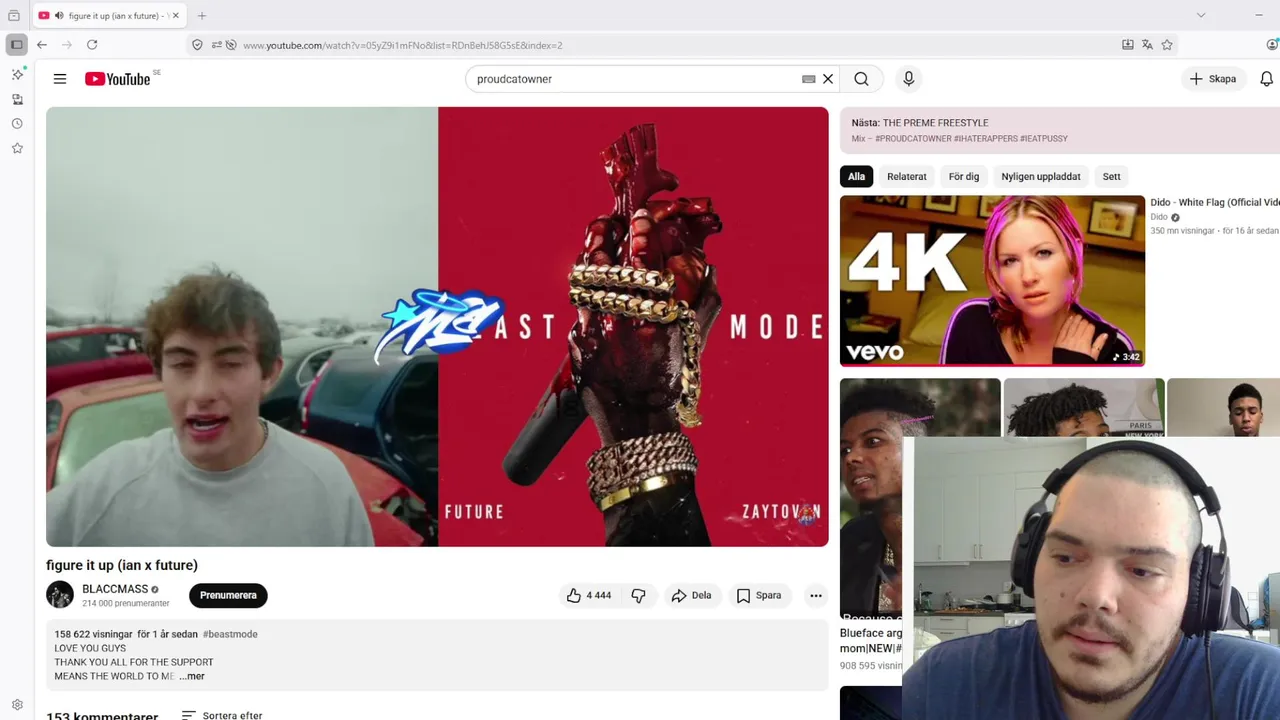This screenshot has width=1280, height=720.
Task: Translate this page icon
Action: coord(1147,45)
